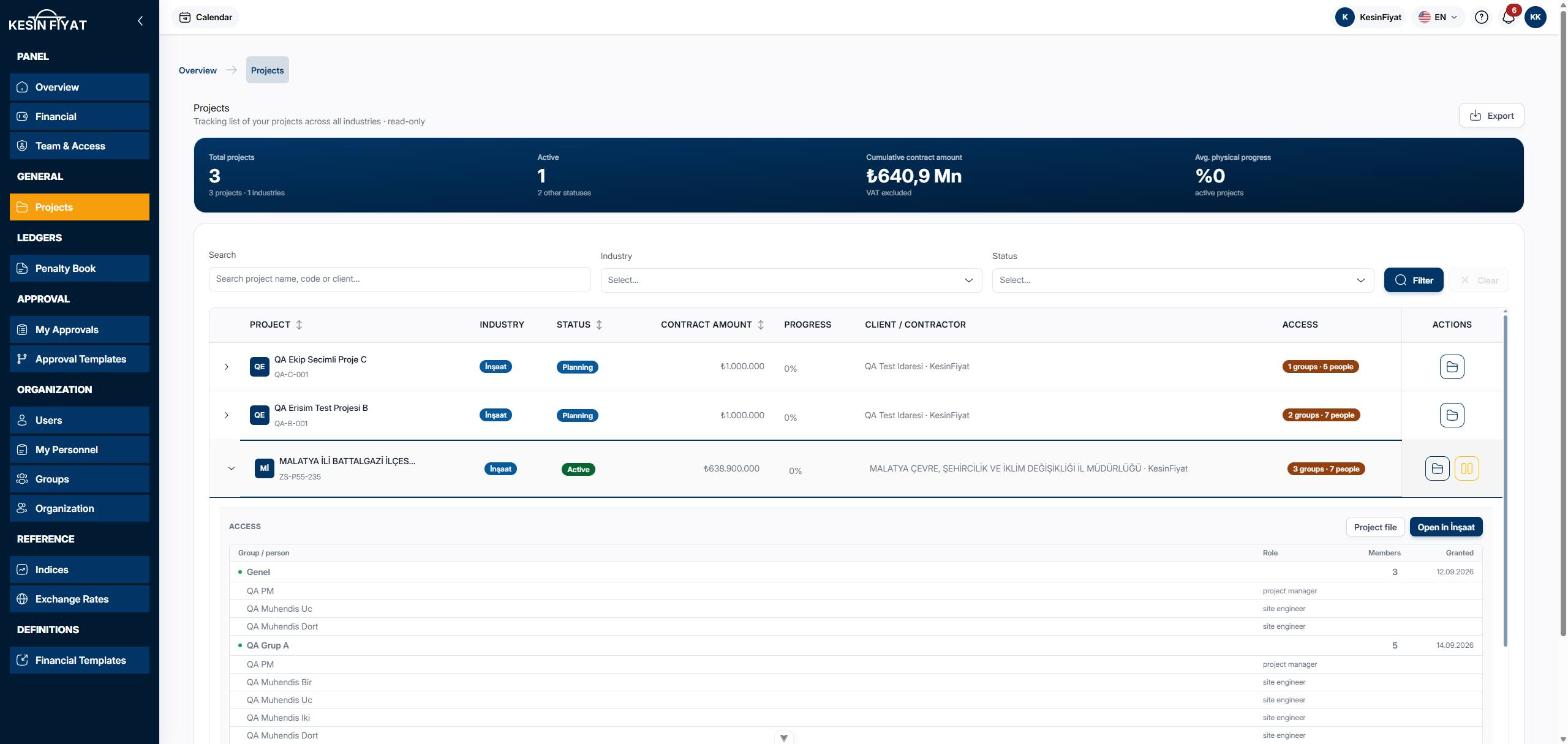This screenshot has height=744, width=1568.
Task: Open the EN language selector
Action: [x=1438, y=17]
